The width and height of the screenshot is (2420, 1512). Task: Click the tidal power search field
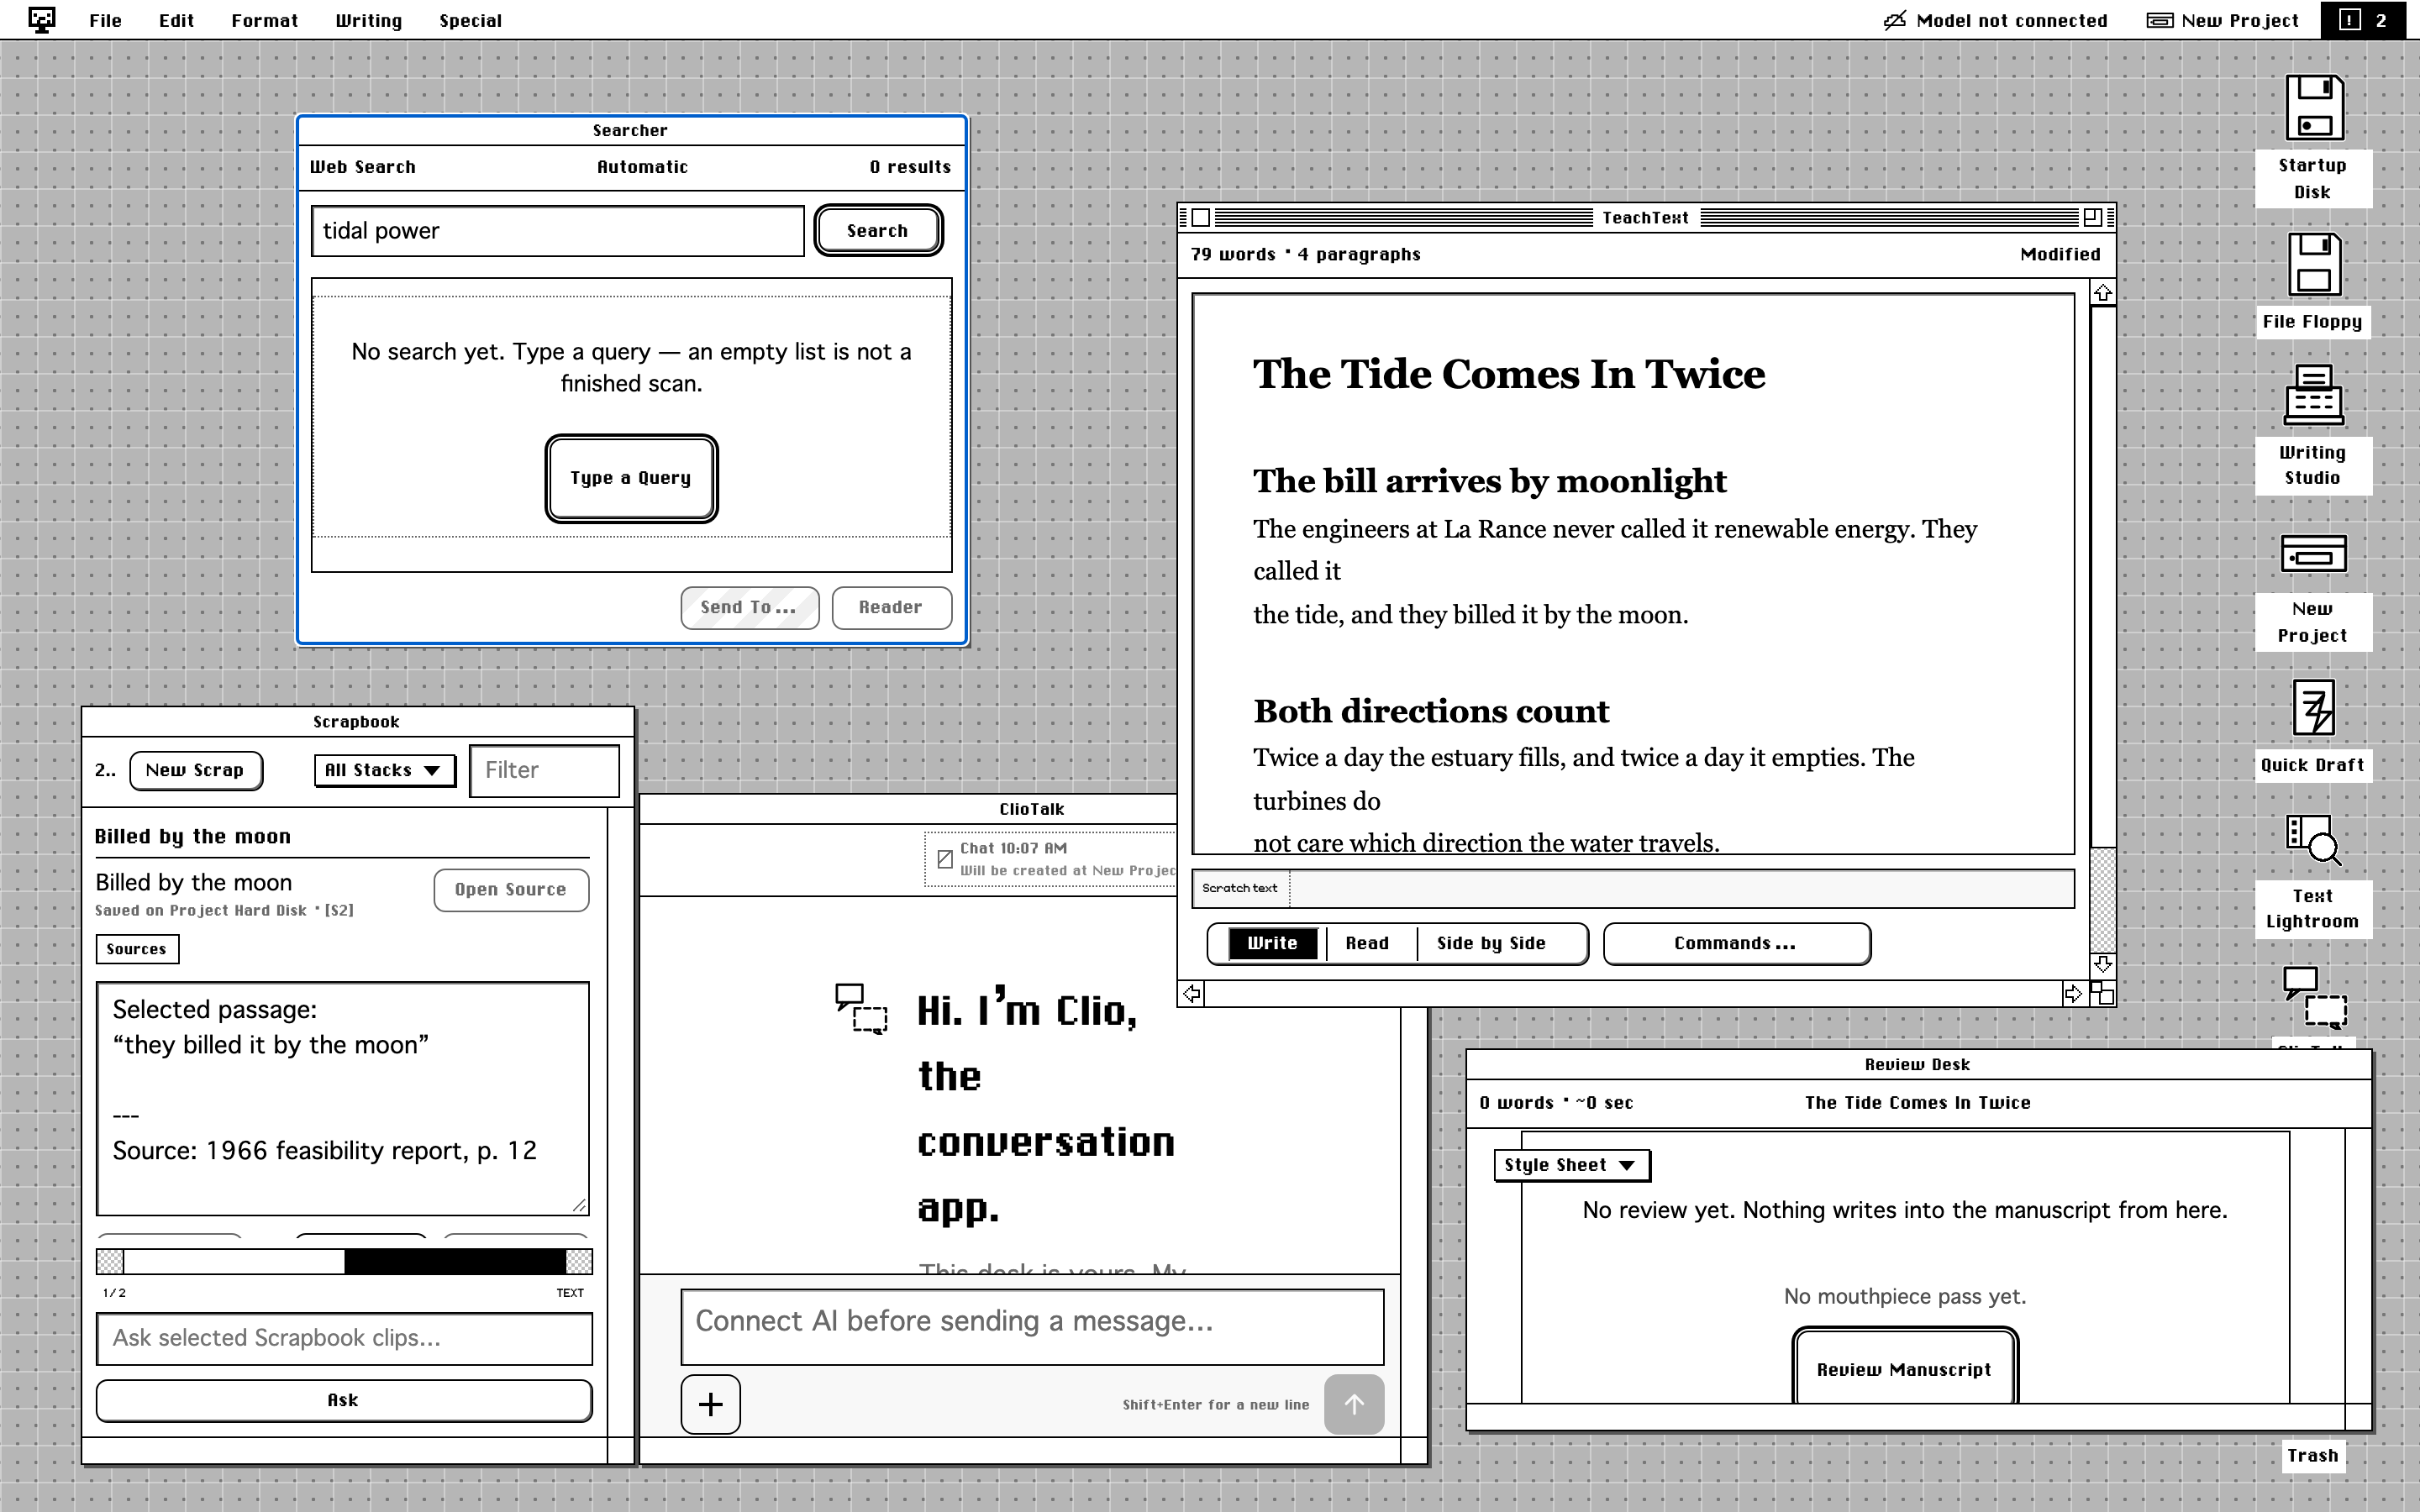(557, 231)
